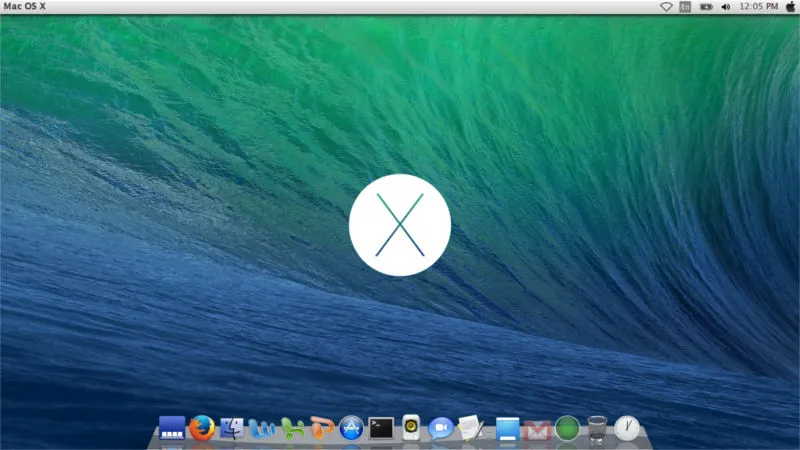Viewport: 800px width, 450px height.
Task: Open the Apple logo menu
Action: click(788, 7)
